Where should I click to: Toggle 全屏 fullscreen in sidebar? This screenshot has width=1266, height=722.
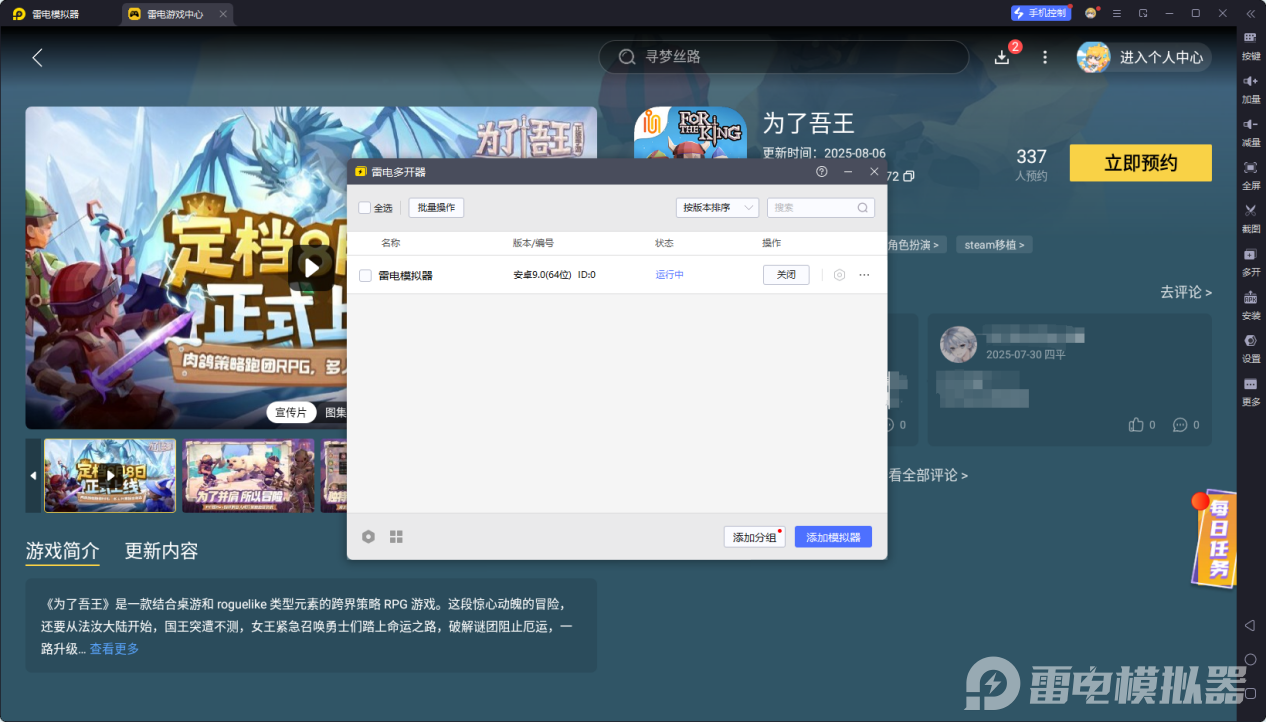click(x=1250, y=174)
